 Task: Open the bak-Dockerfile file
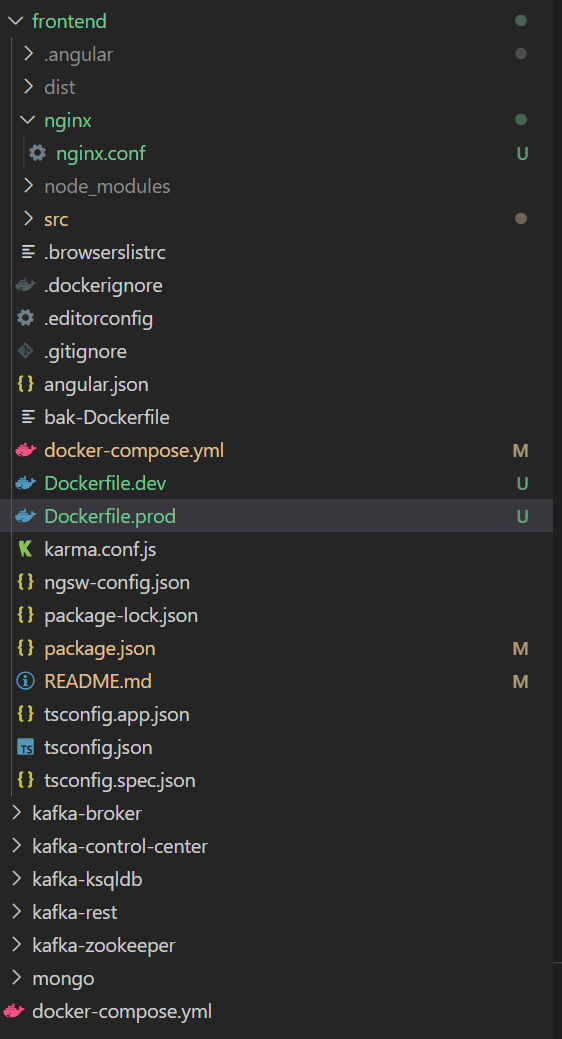click(x=107, y=417)
